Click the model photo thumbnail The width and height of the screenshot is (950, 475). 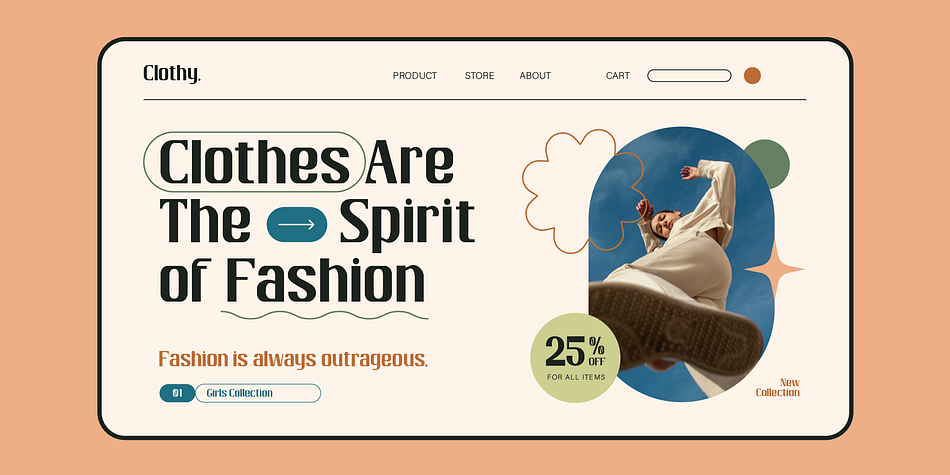point(681,264)
